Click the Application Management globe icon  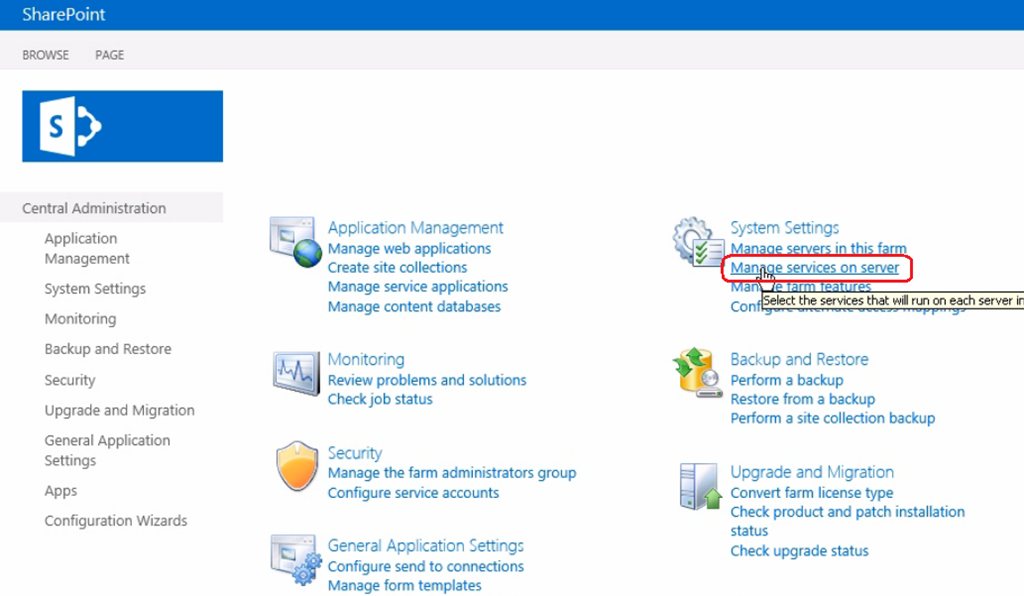pos(295,242)
